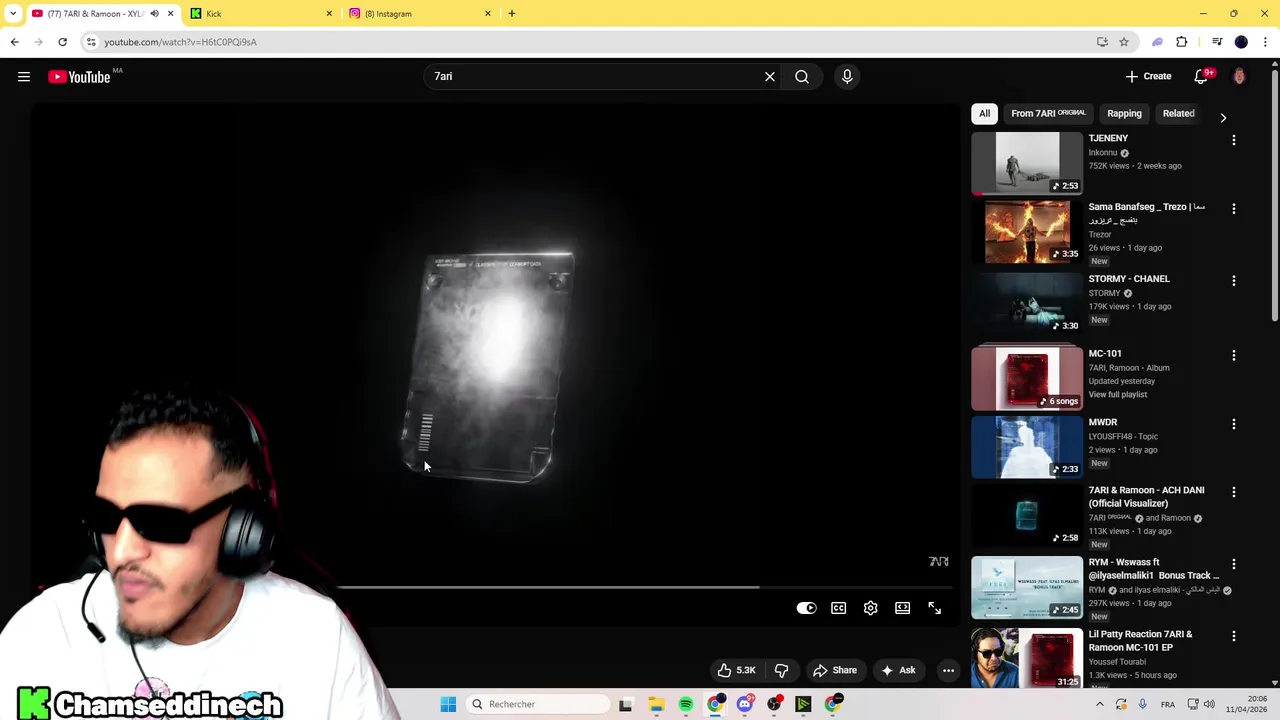Like the video (5.3K thumbs up)
The image size is (1280, 720).
737,671
